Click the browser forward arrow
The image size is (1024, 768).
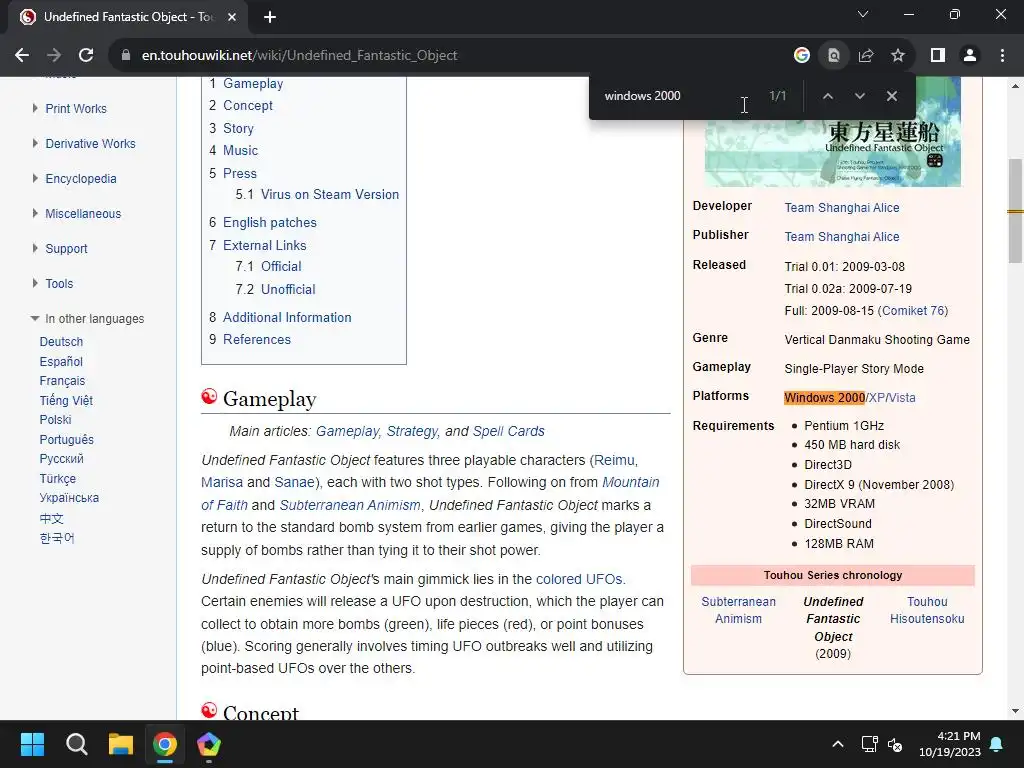tap(54, 56)
